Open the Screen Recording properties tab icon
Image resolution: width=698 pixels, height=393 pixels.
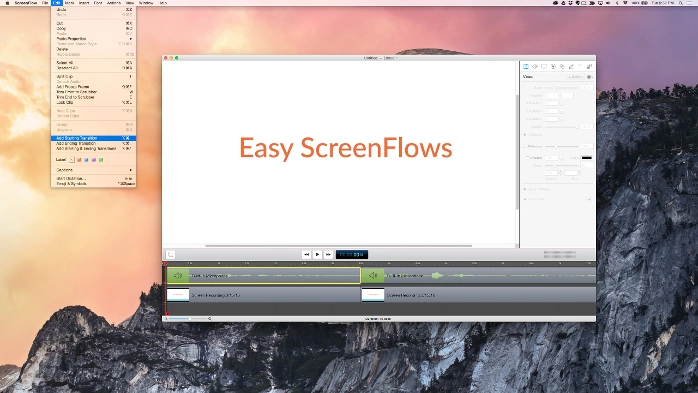click(544, 66)
